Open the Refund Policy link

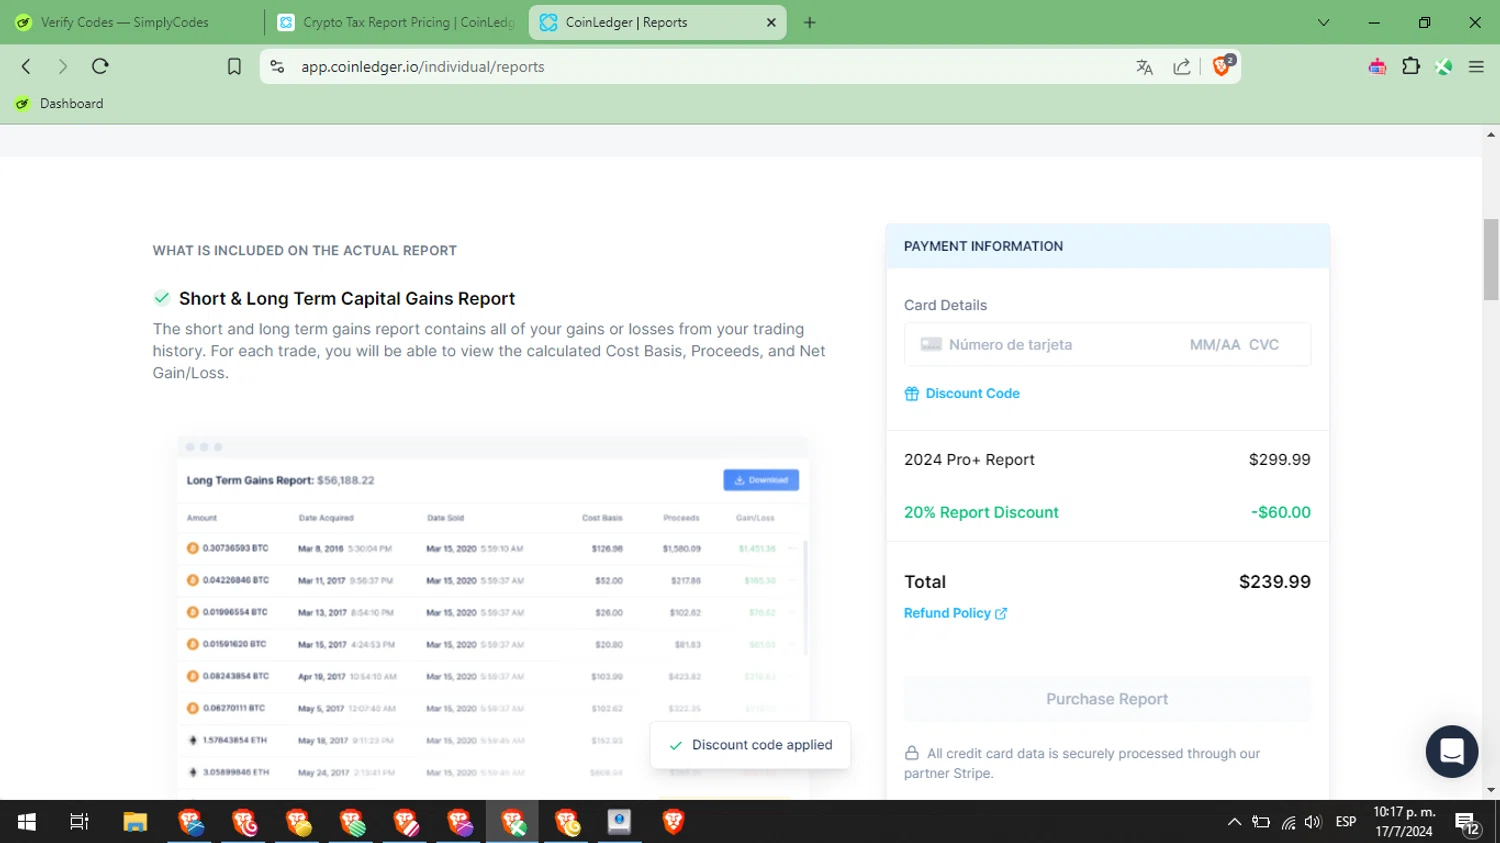[955, 613]
